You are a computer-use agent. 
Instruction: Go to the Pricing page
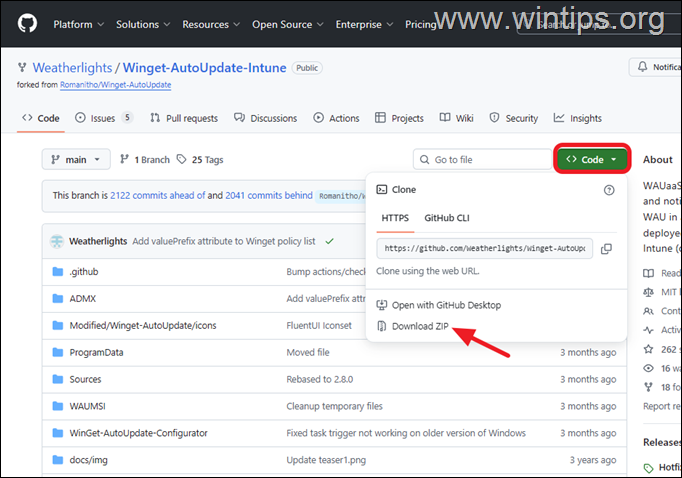(420, 24)
